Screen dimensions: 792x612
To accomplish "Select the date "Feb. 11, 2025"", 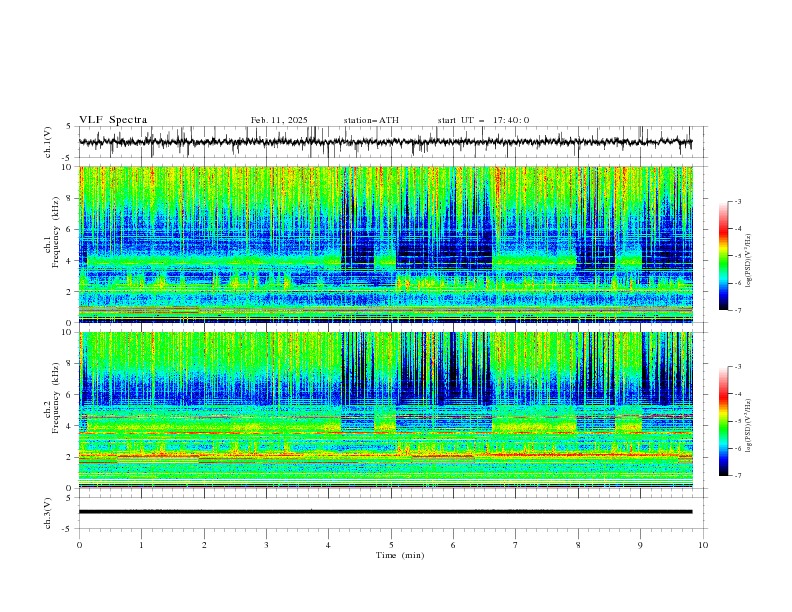I will pyautogui.click(x=279, y=120).
